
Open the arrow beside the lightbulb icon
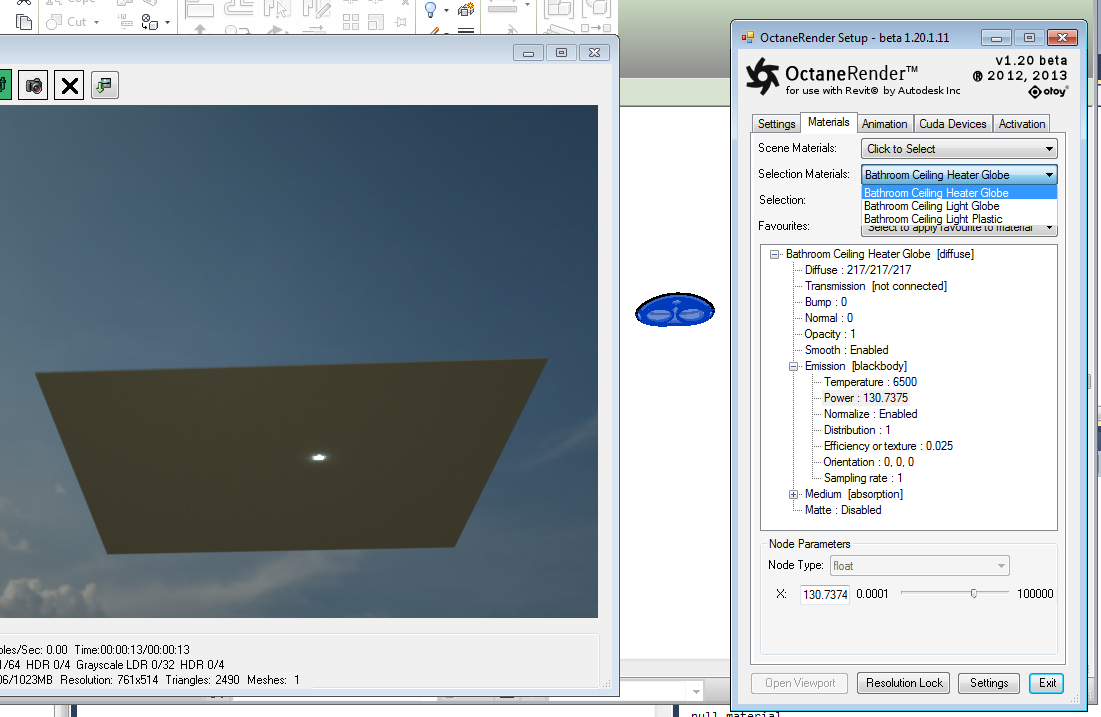(x=446, y=10)
